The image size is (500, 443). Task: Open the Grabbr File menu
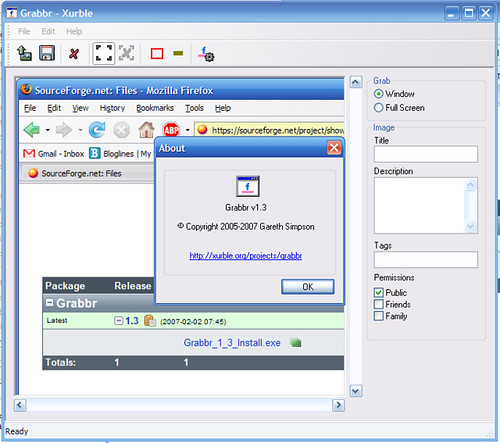click(24, 31)
